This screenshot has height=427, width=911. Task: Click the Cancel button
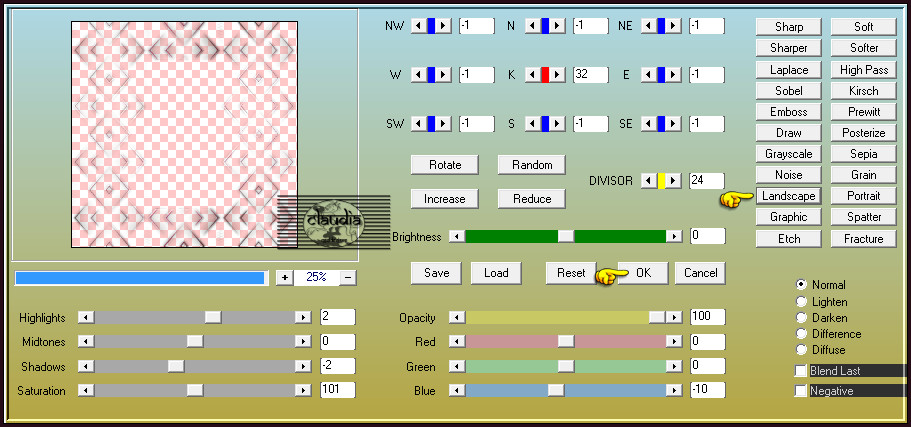point(700,273)
